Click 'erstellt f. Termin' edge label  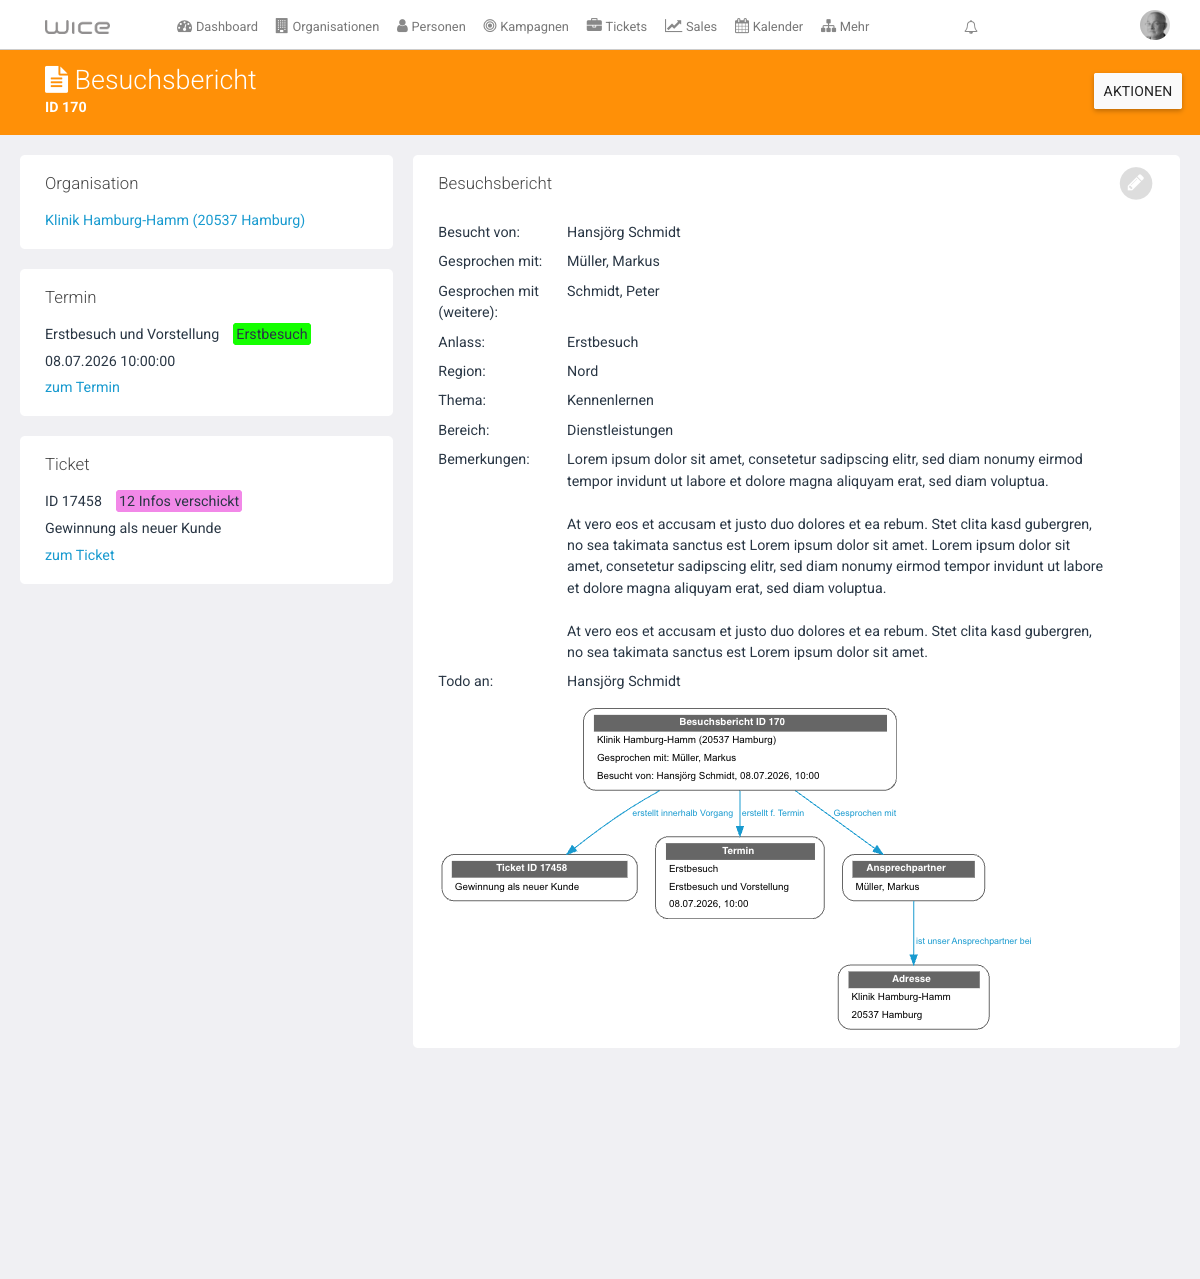click(773, 813)
